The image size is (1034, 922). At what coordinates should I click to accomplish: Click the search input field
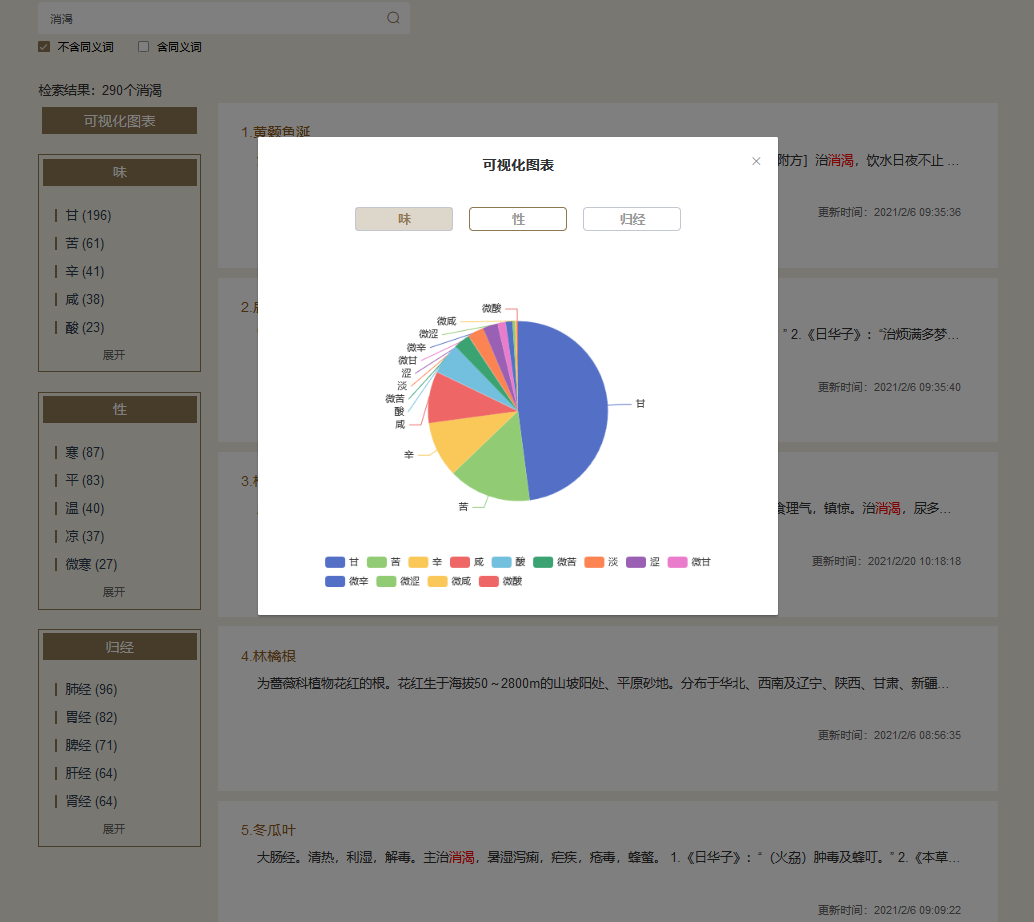(x=210, y=18)
